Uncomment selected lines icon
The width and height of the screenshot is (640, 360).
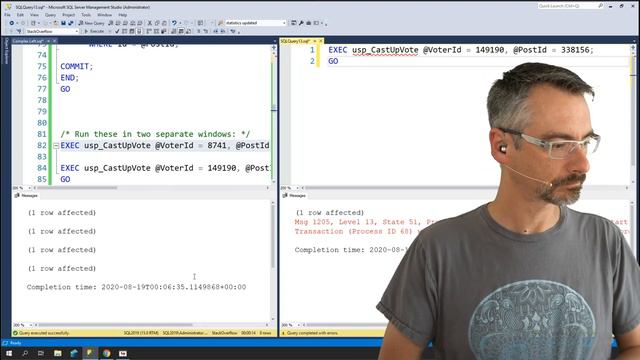(x=206, y=31)
